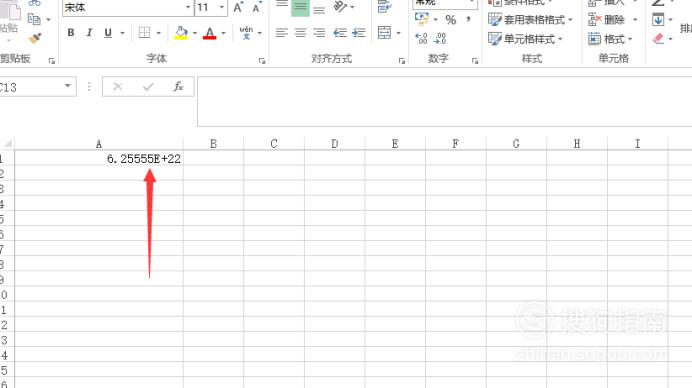Click wrap text icon

click(x=384, y=7)
